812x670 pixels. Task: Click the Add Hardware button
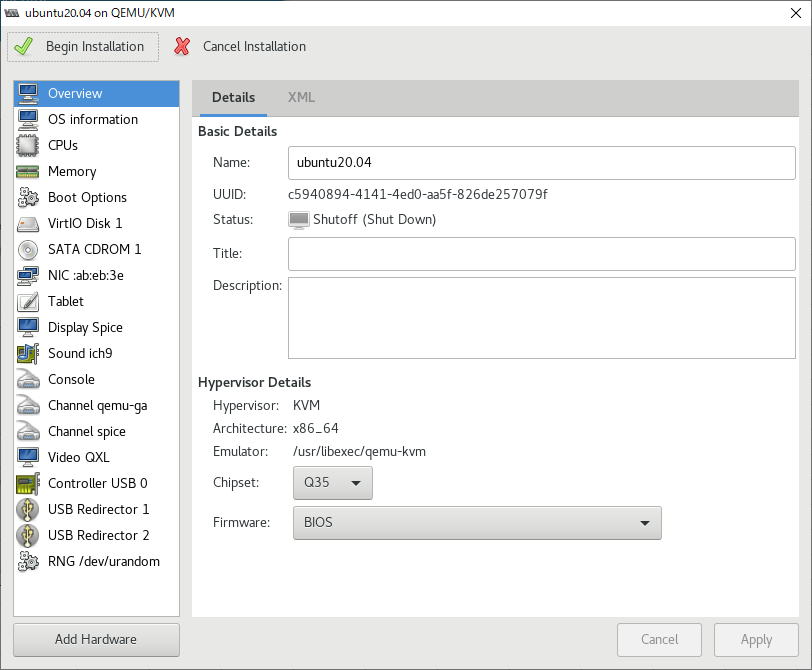pyautogui.click(x=96, y=640)
